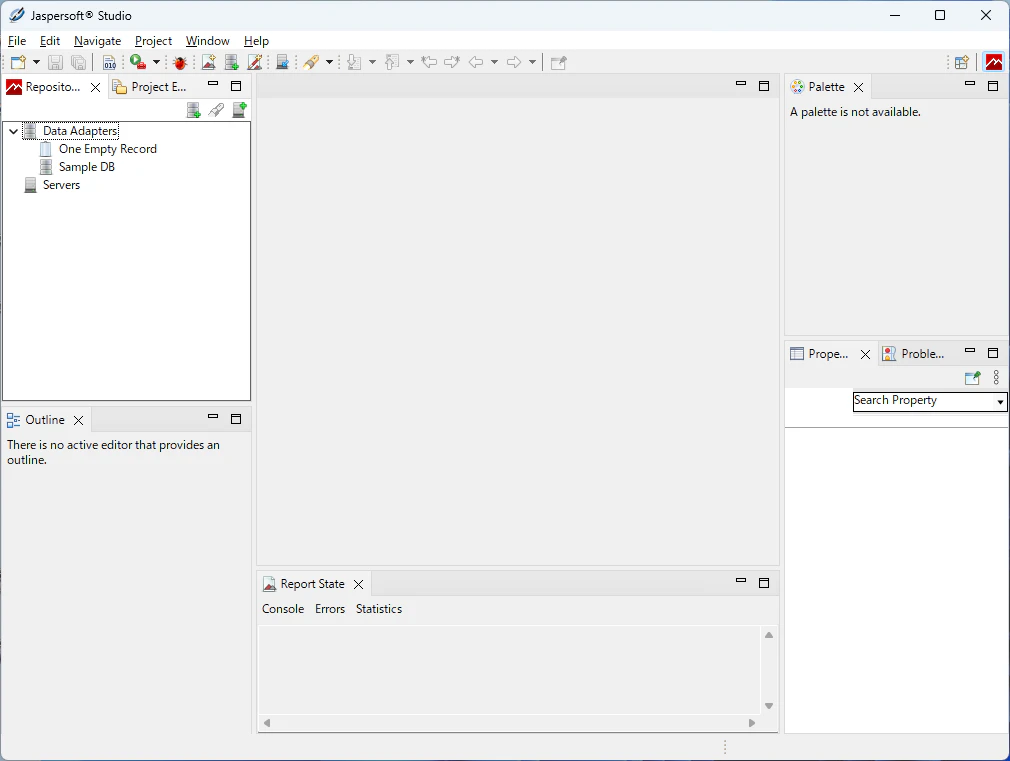Click the Next Annotation toolbar icon
This screenshot has width=1010, height=761.
point(354,63)
